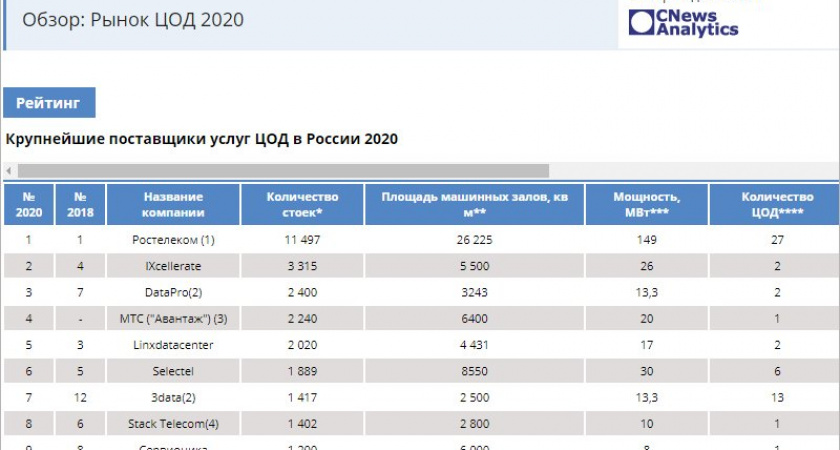
Task: Sort by the № 2018 column header
Action: 80,205
